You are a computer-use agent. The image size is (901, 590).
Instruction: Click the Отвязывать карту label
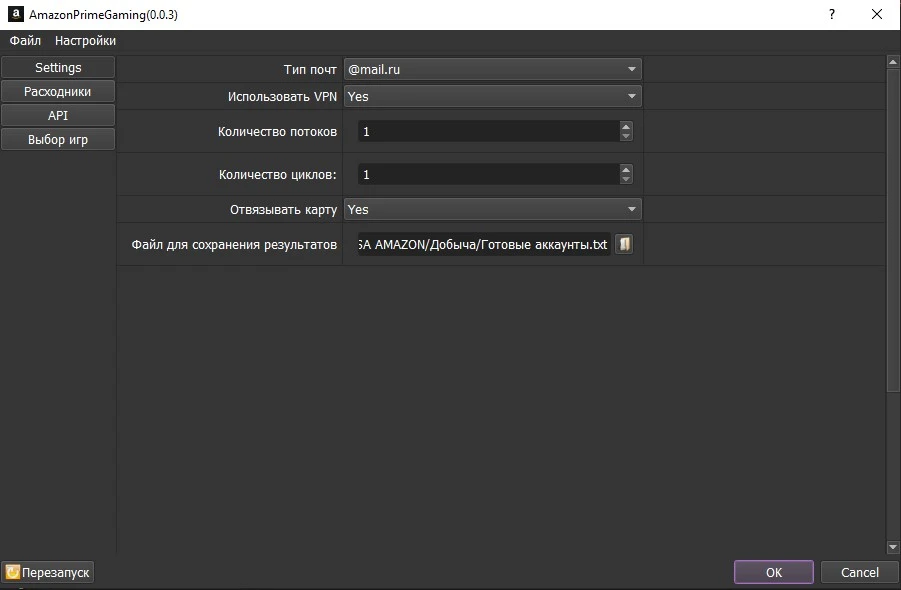click(283, 210)
